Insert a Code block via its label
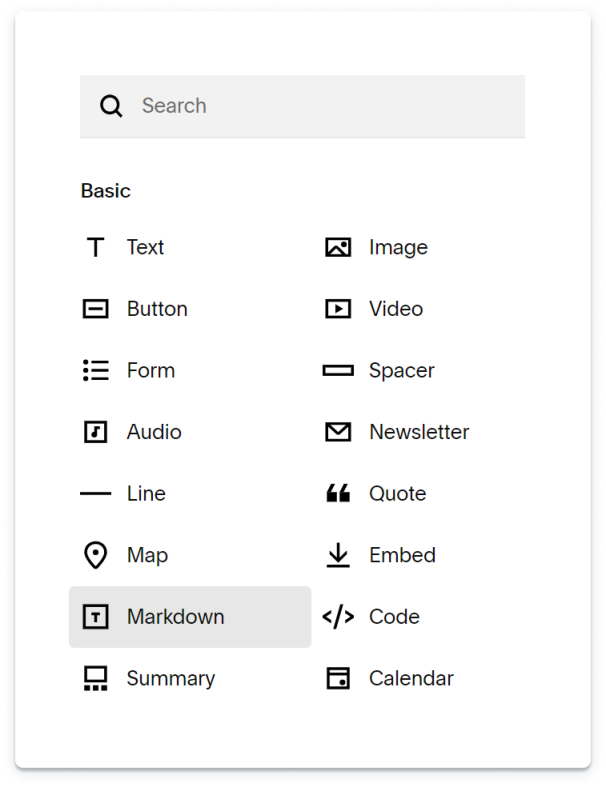The height and width of the screenshot is (787, 606). (394, 617)
